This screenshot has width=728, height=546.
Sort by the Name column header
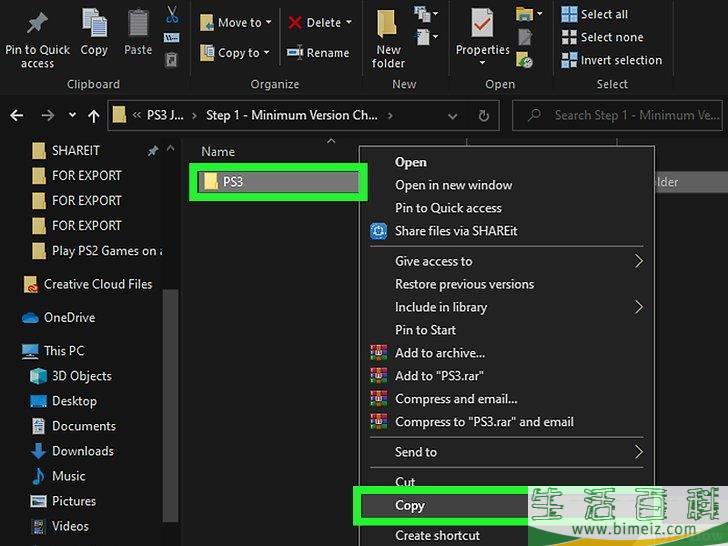(x=218, y=151)
